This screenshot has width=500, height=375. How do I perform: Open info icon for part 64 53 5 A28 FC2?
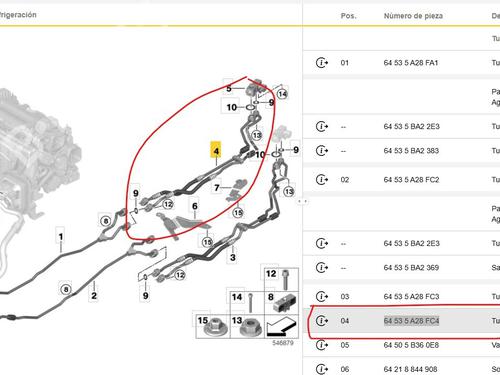tap(322, 179)
